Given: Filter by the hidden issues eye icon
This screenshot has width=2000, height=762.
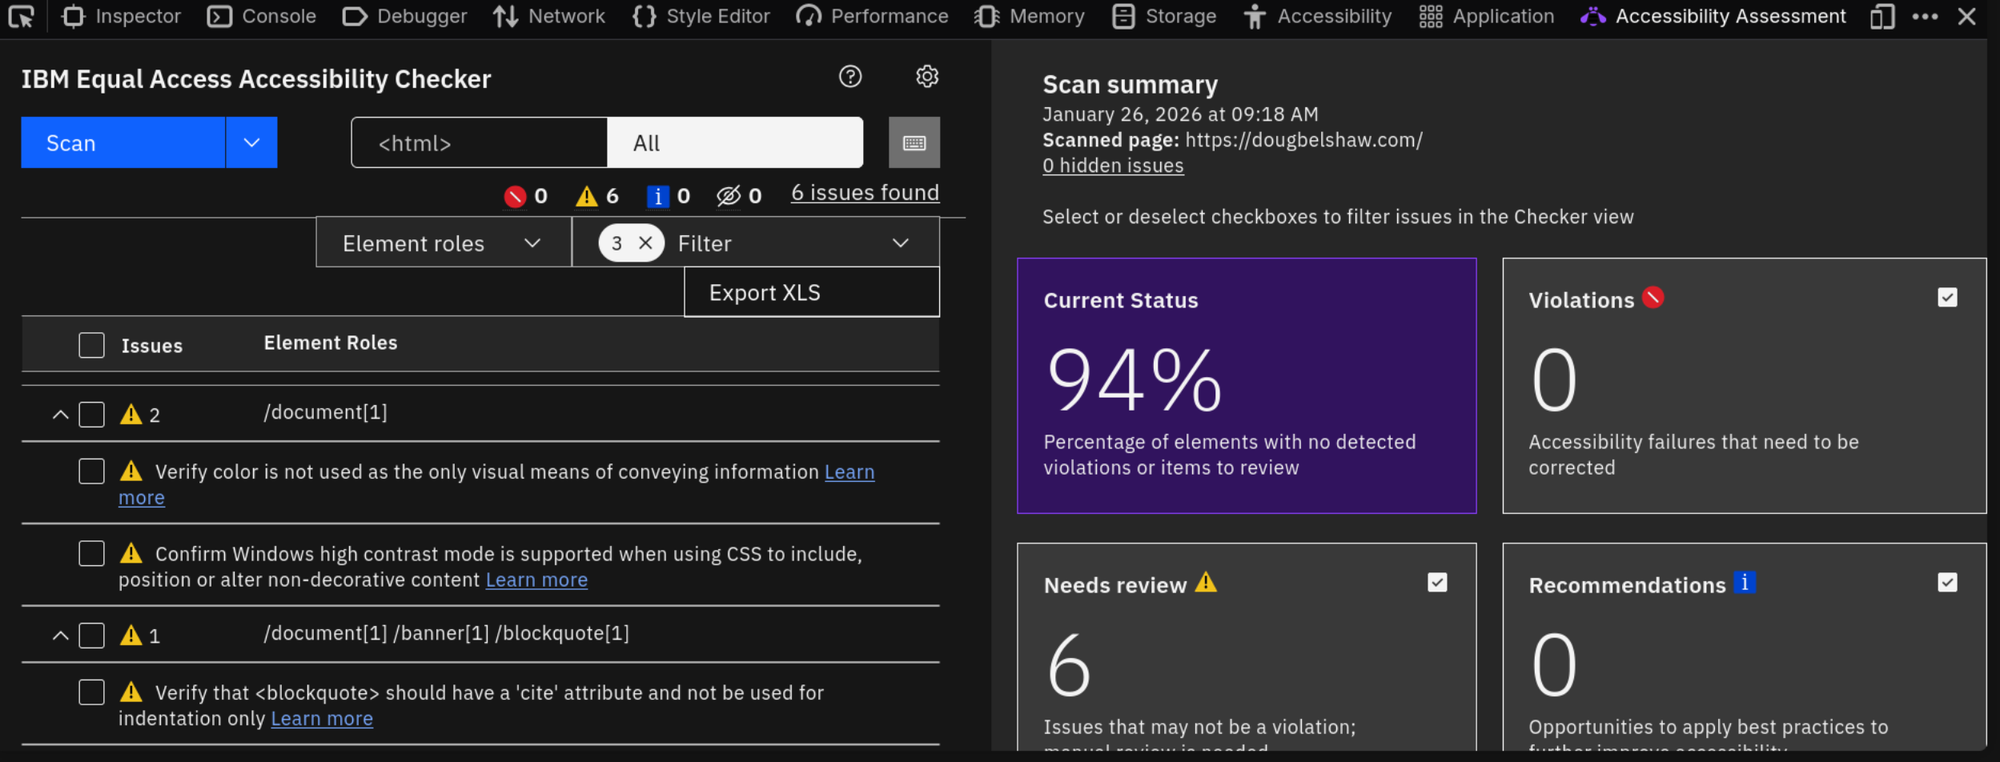Looking at the screenshot, I should pos(739,196).
